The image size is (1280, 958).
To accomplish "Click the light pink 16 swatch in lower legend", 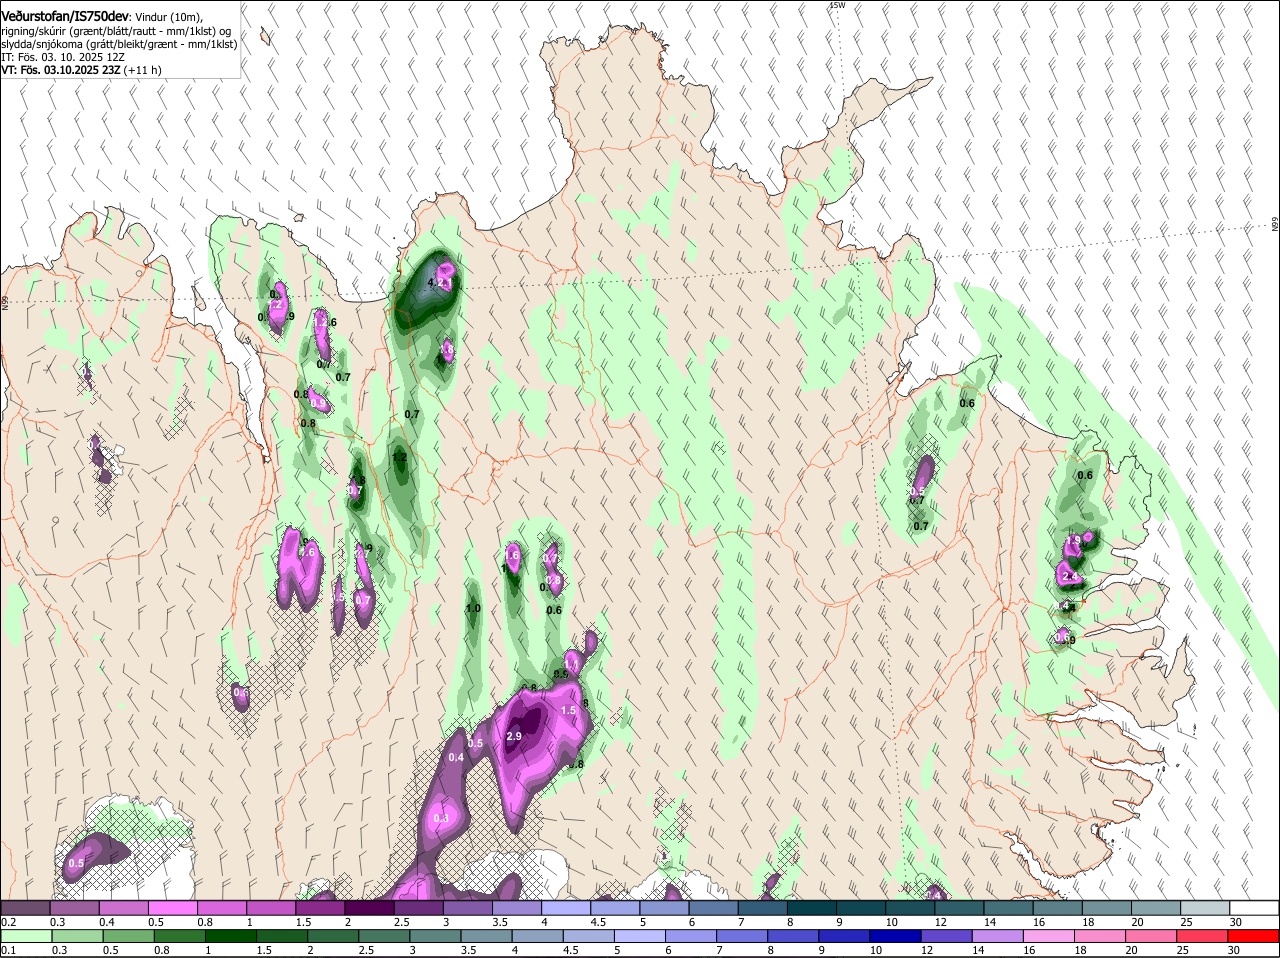I will (x=1050, y=936).
